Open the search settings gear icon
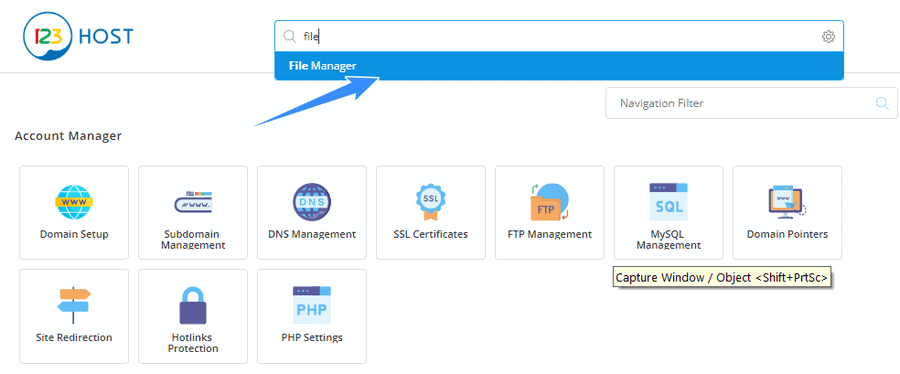The height and width of the screenshot is (374, 900). pyautogui.click(x=828, y=37)
